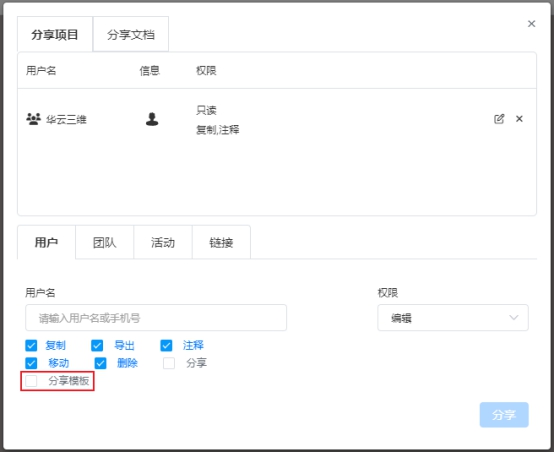Click the edit permission icon for 华云三维
Image resolution: width=554 pixels, height=452 pixels.
pos(499,119)
